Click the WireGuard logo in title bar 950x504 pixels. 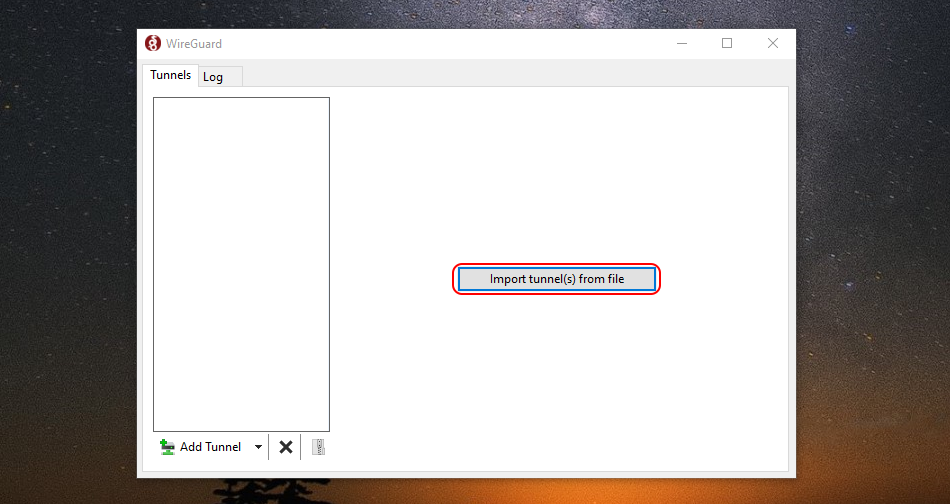coord(153,43)
